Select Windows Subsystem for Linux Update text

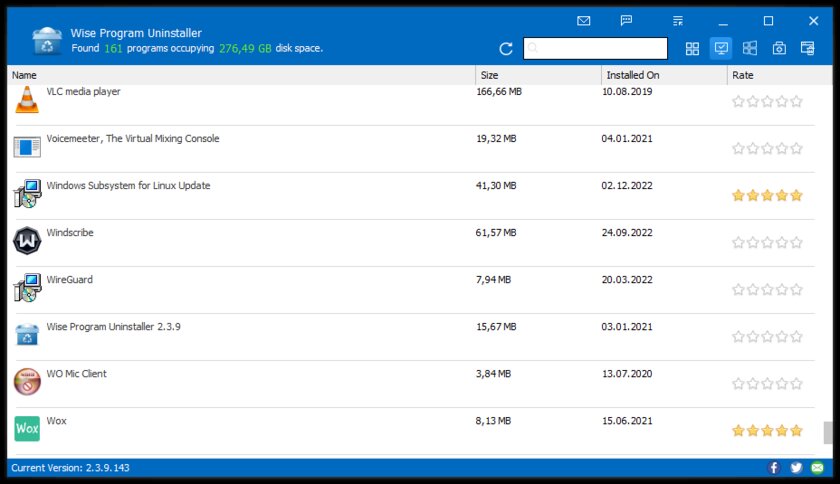pyautogui.click(x=128, y=185)
